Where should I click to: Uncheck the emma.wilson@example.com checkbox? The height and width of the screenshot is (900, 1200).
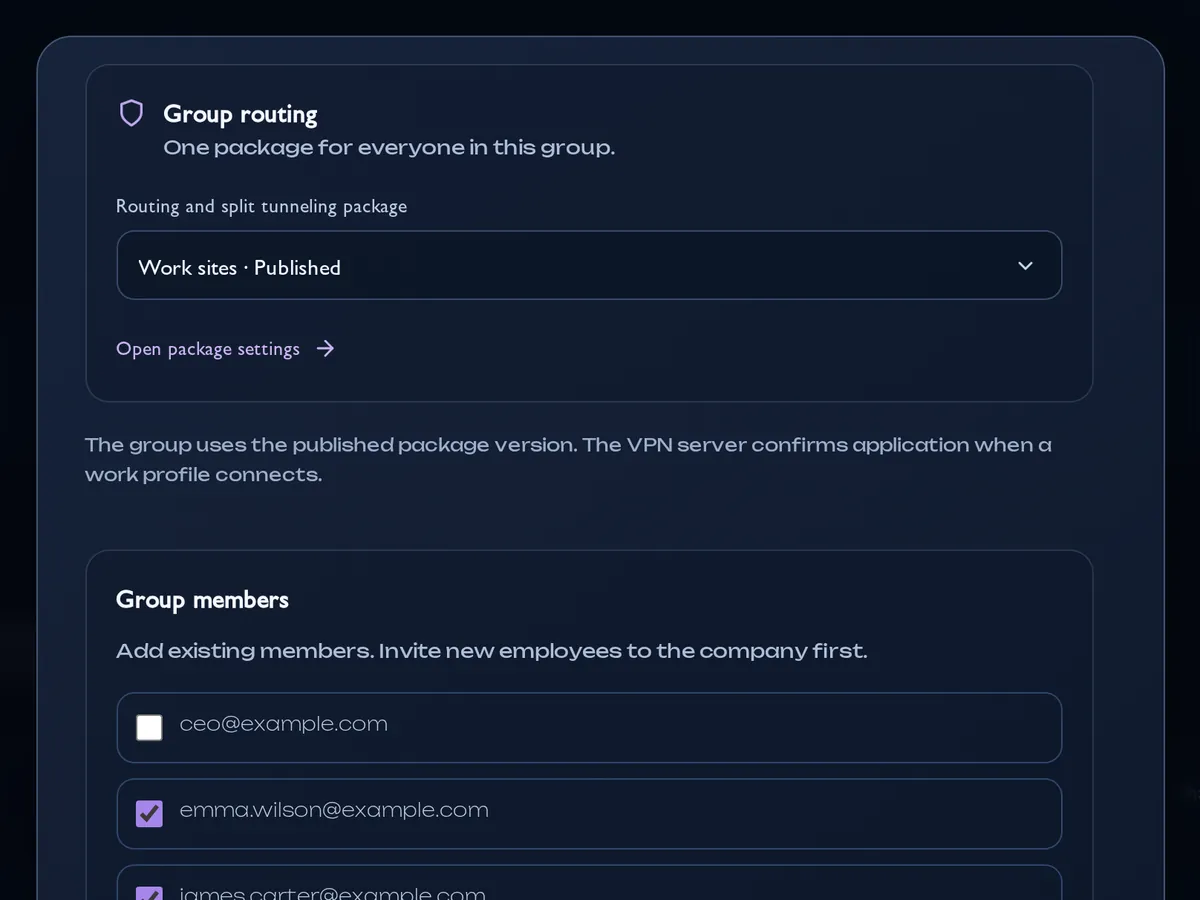pyautogui.click(x=149, y=813)
